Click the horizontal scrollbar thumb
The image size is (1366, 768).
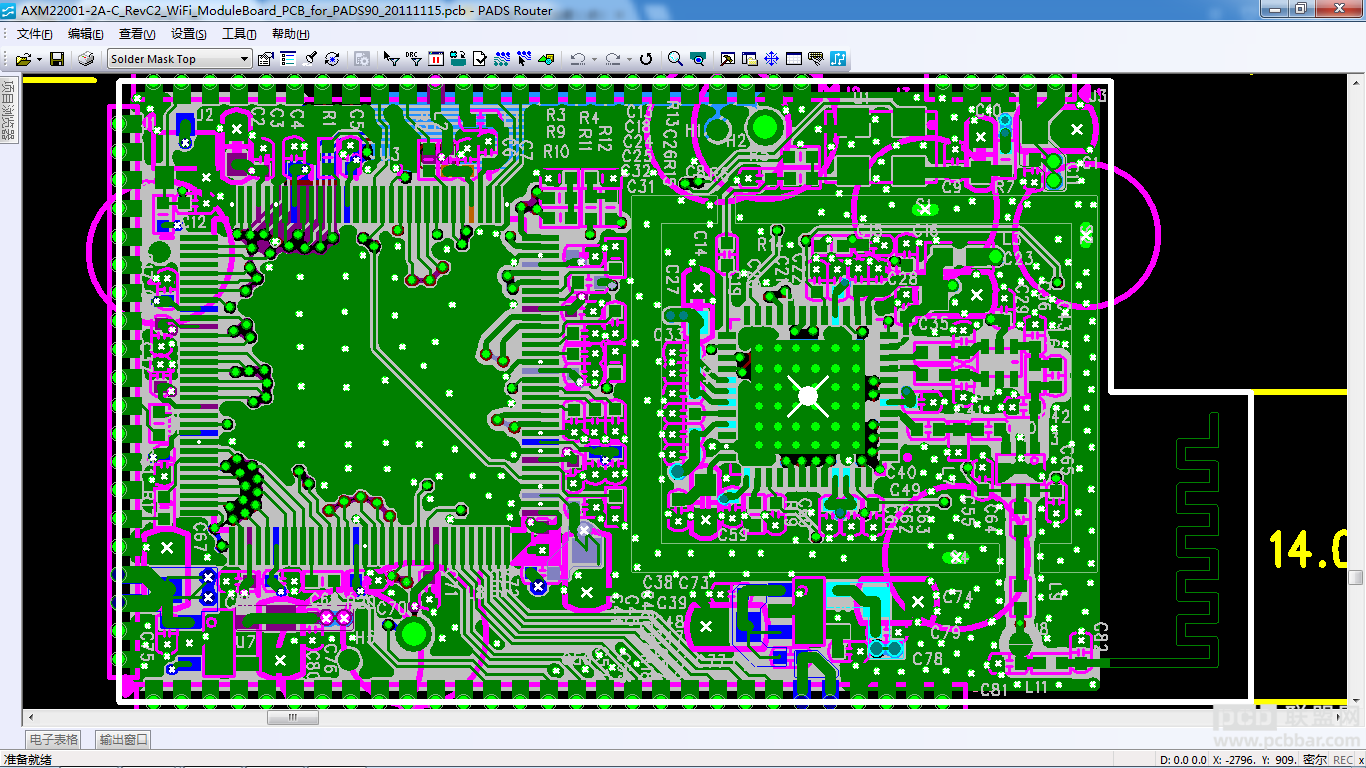pyautogui.click(x=292, y=717)
